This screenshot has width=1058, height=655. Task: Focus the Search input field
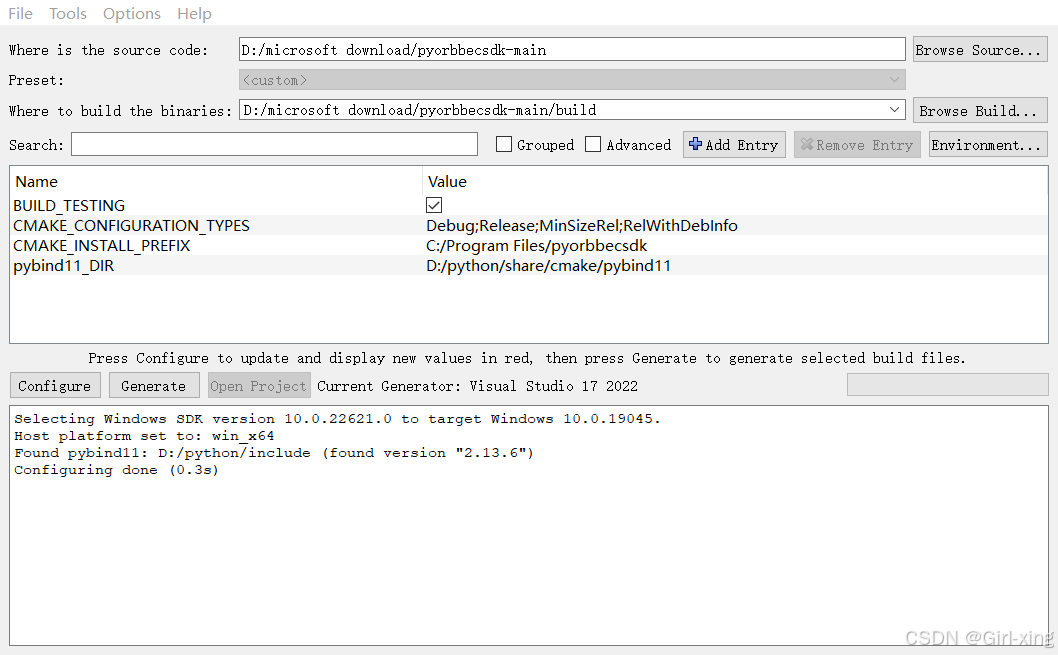point(274,144)
